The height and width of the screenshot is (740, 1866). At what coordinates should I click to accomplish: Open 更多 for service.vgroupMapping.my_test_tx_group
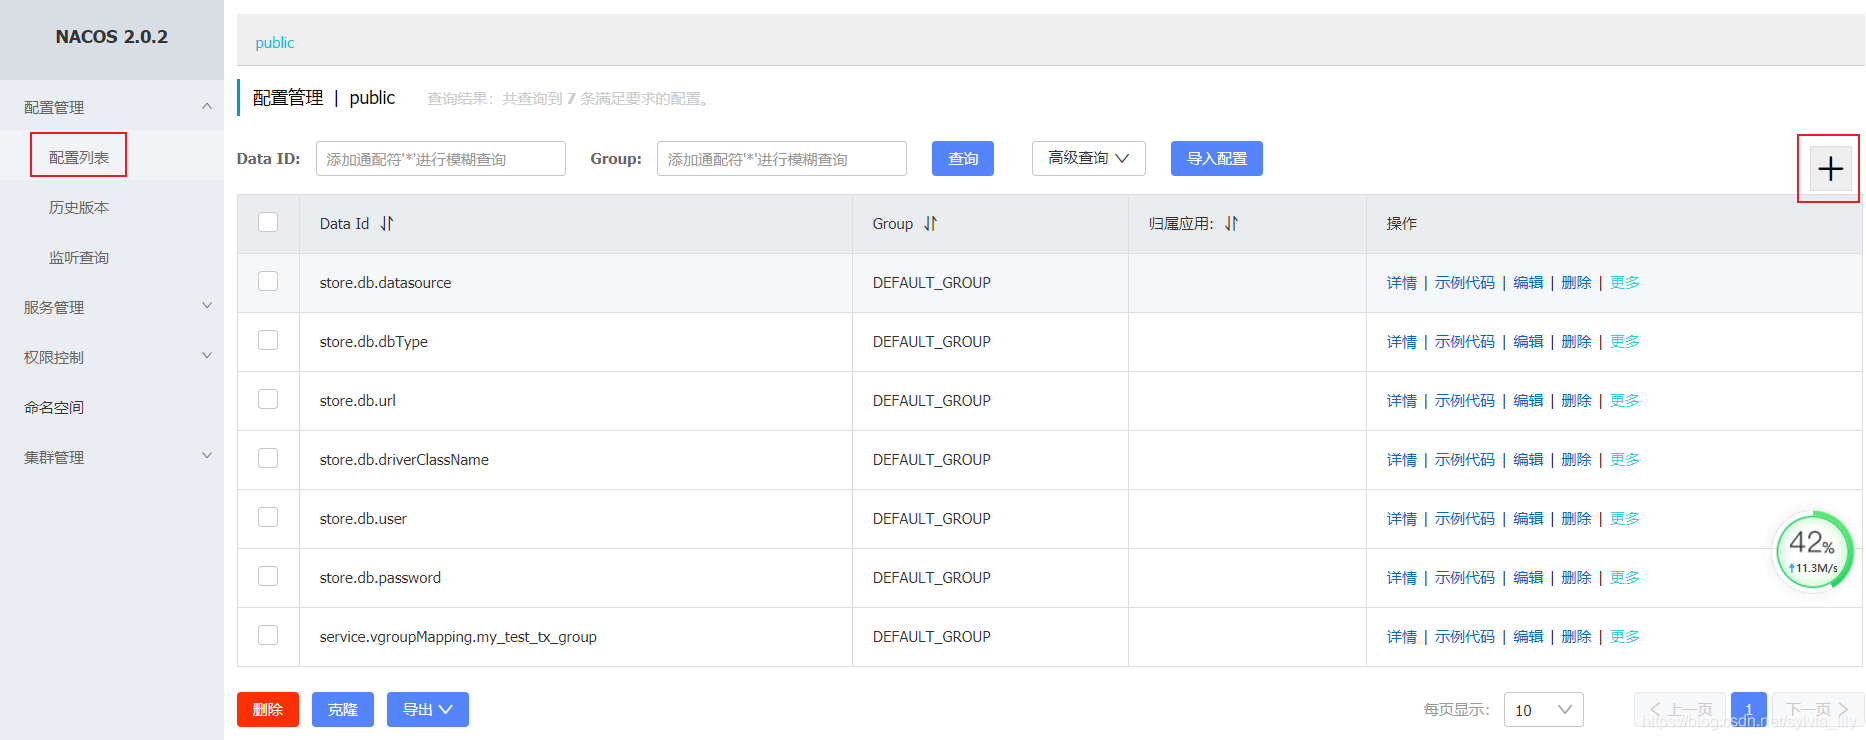(1625, 637)
